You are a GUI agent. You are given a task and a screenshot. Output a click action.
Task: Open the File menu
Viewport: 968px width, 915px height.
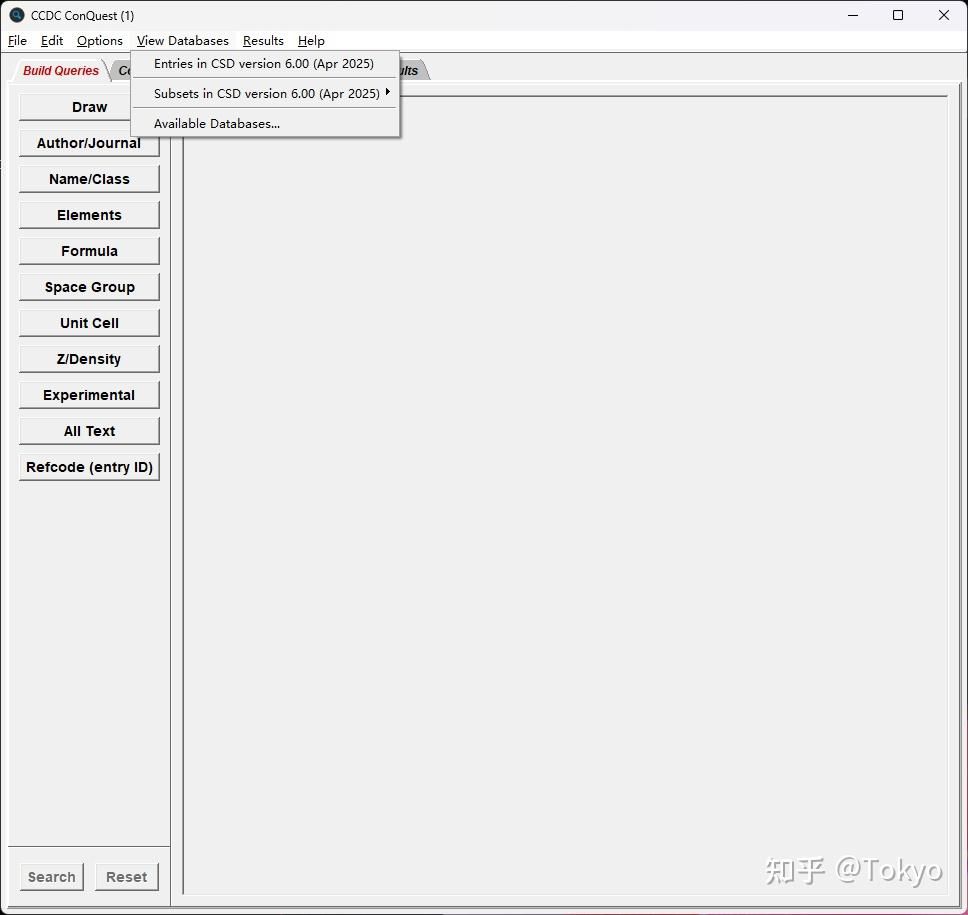pyautogui.click(x=17, y=41)
